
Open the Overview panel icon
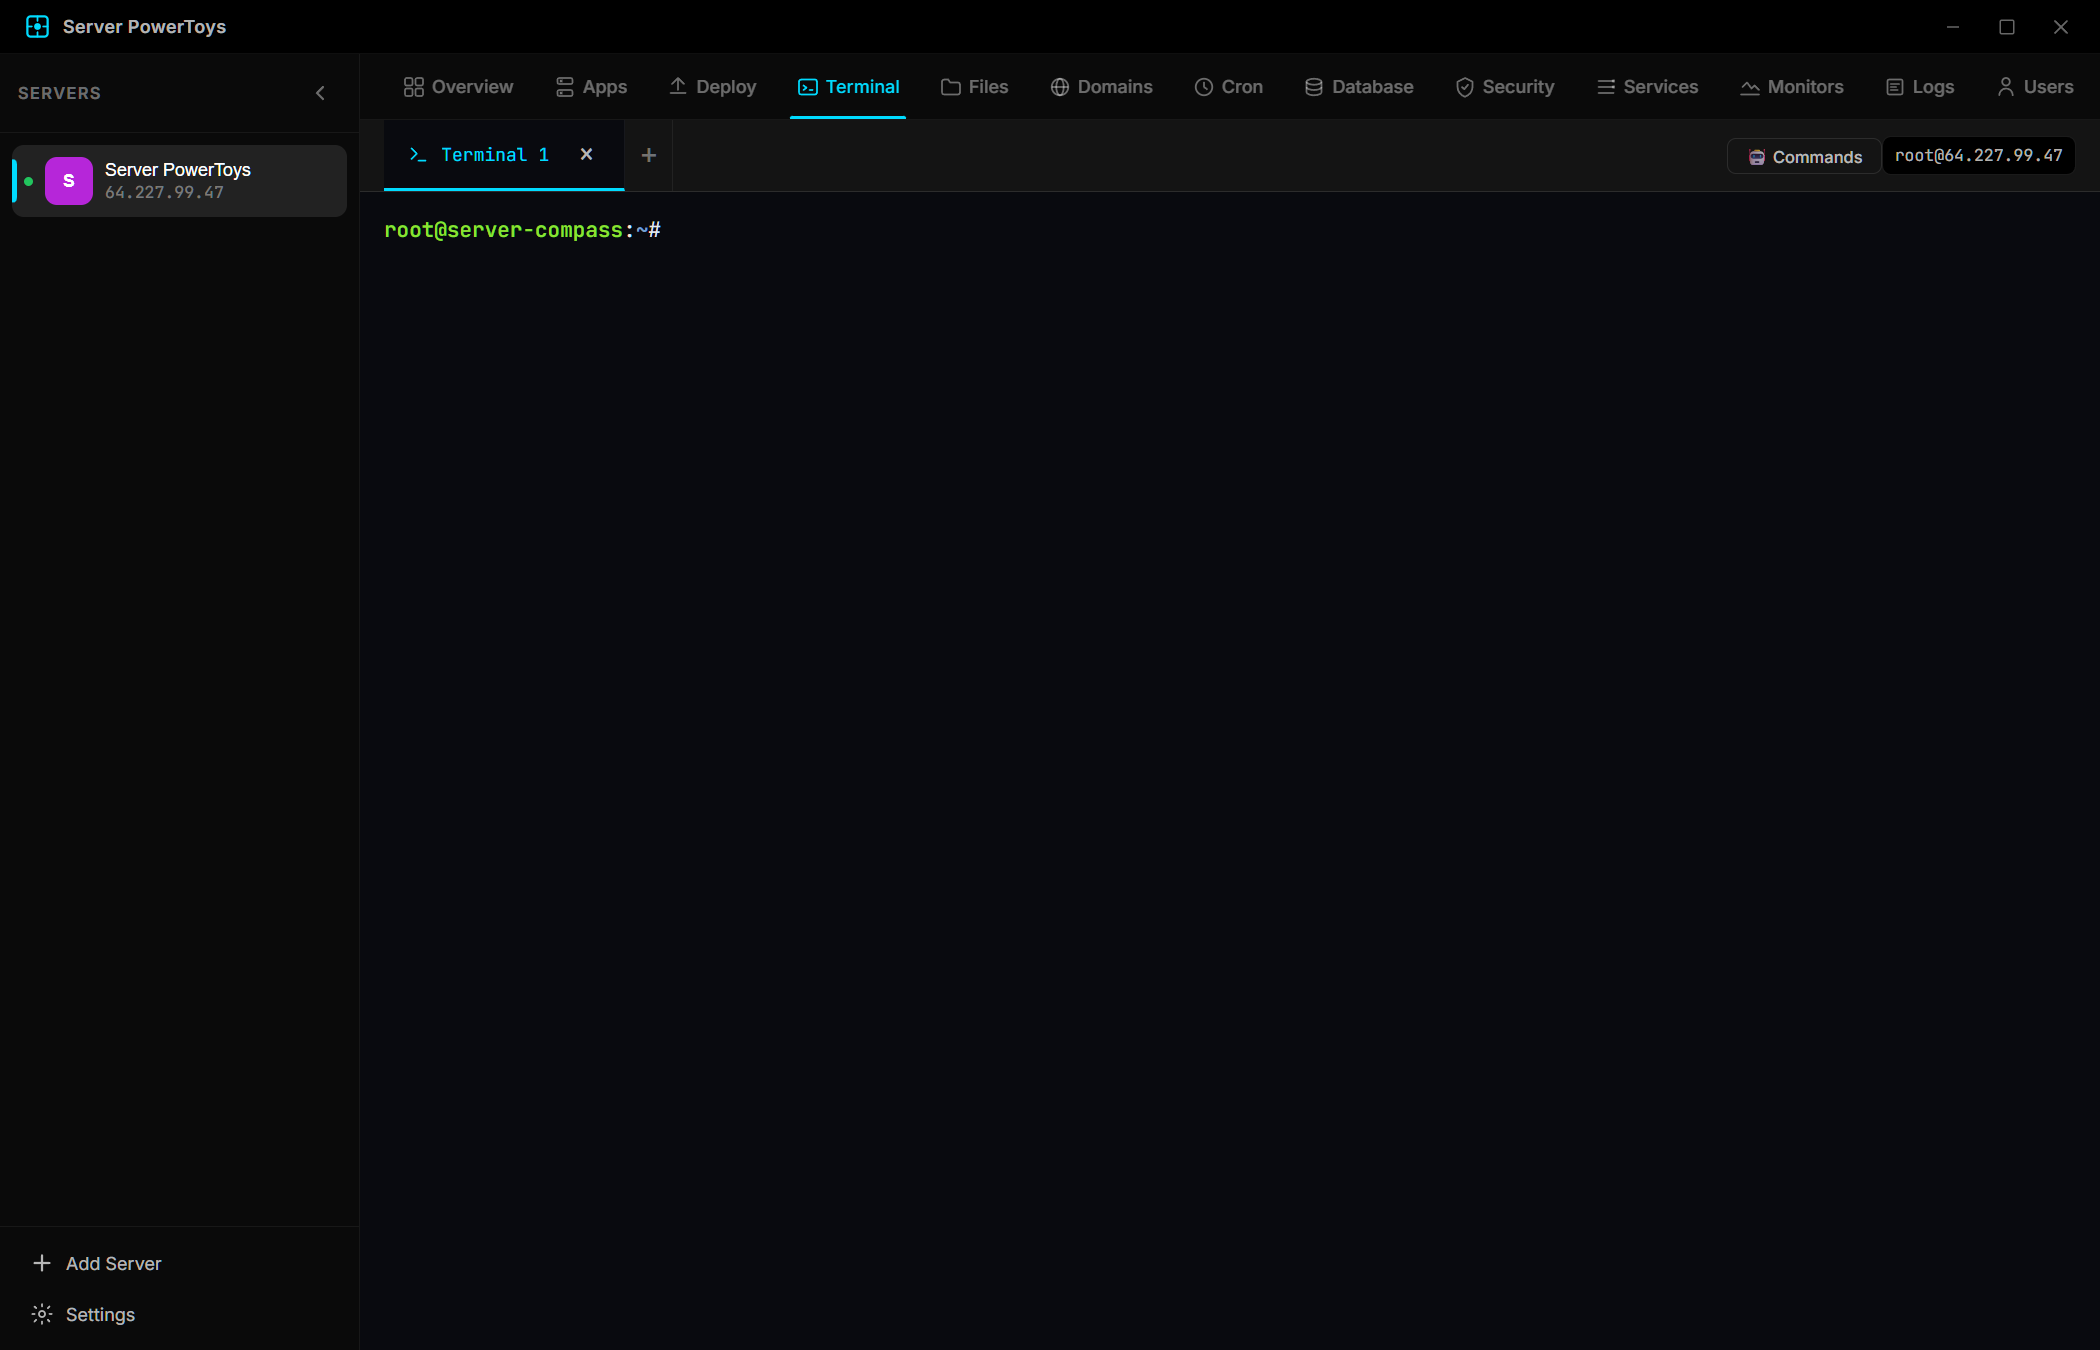[x=413, y=87]
